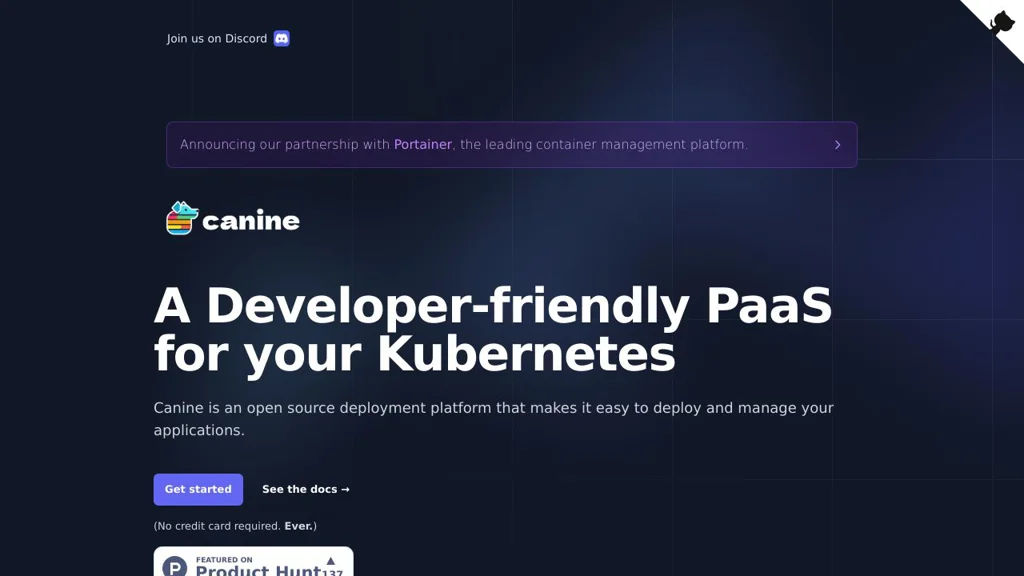Open the GitHub octocat corner icon
The height and width of the screenshot is (576, 1024).
1000,23
